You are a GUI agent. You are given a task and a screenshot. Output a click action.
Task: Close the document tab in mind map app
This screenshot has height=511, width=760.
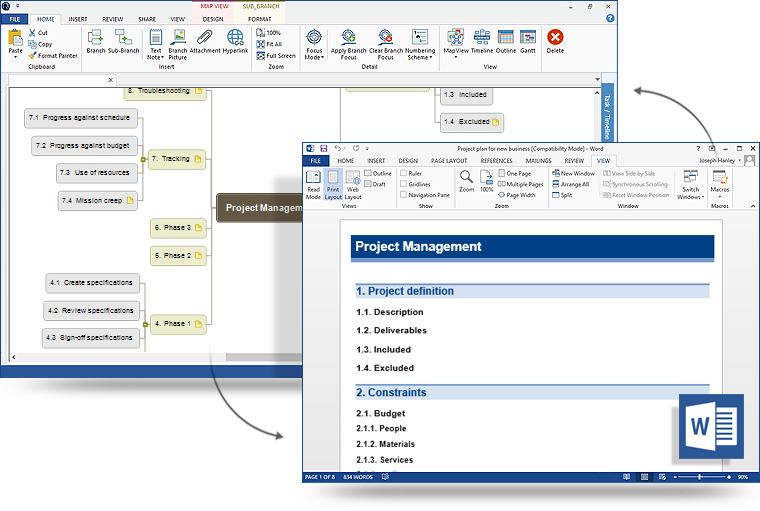point(111,80)
